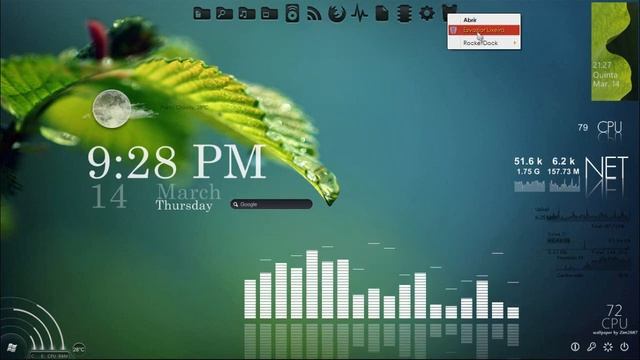Click the 28°C temperature badge
This screenshot has height=360, width=640.
coord(79,349)
